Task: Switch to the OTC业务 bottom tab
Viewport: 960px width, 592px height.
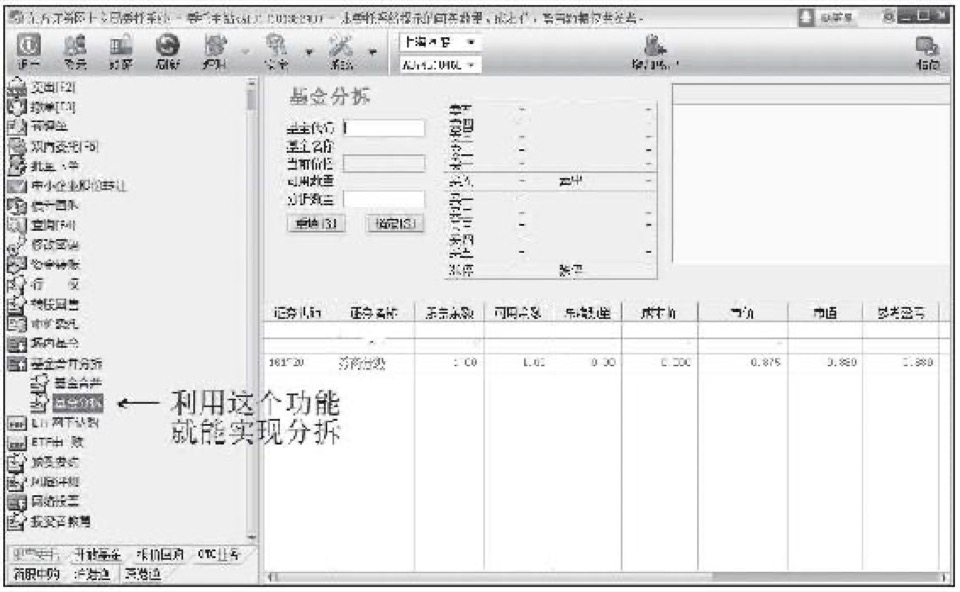Action: [x=219, y=555]
